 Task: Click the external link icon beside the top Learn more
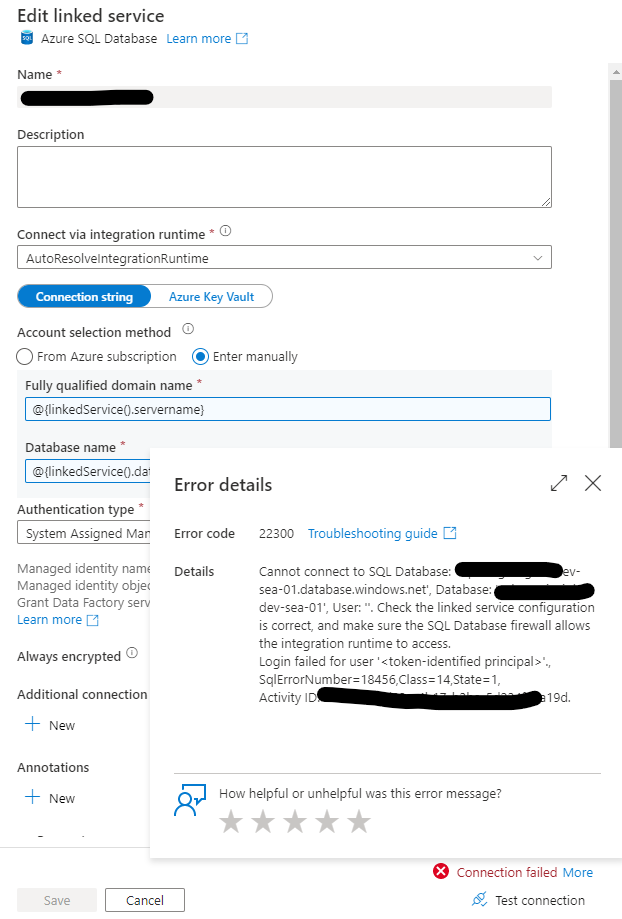coord(242,39)
